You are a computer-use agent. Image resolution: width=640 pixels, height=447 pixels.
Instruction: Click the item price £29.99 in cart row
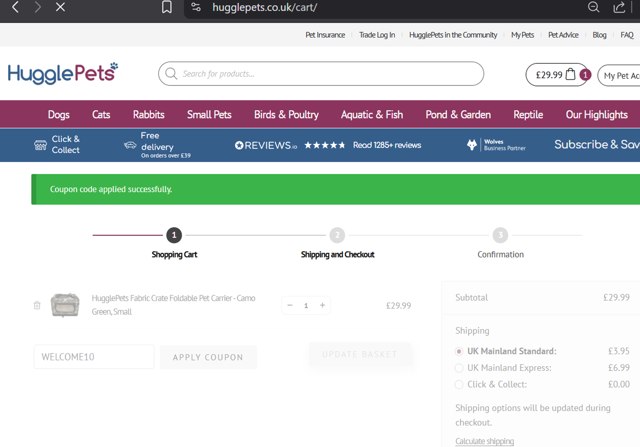pyautogui.click(x=398, y=306)
